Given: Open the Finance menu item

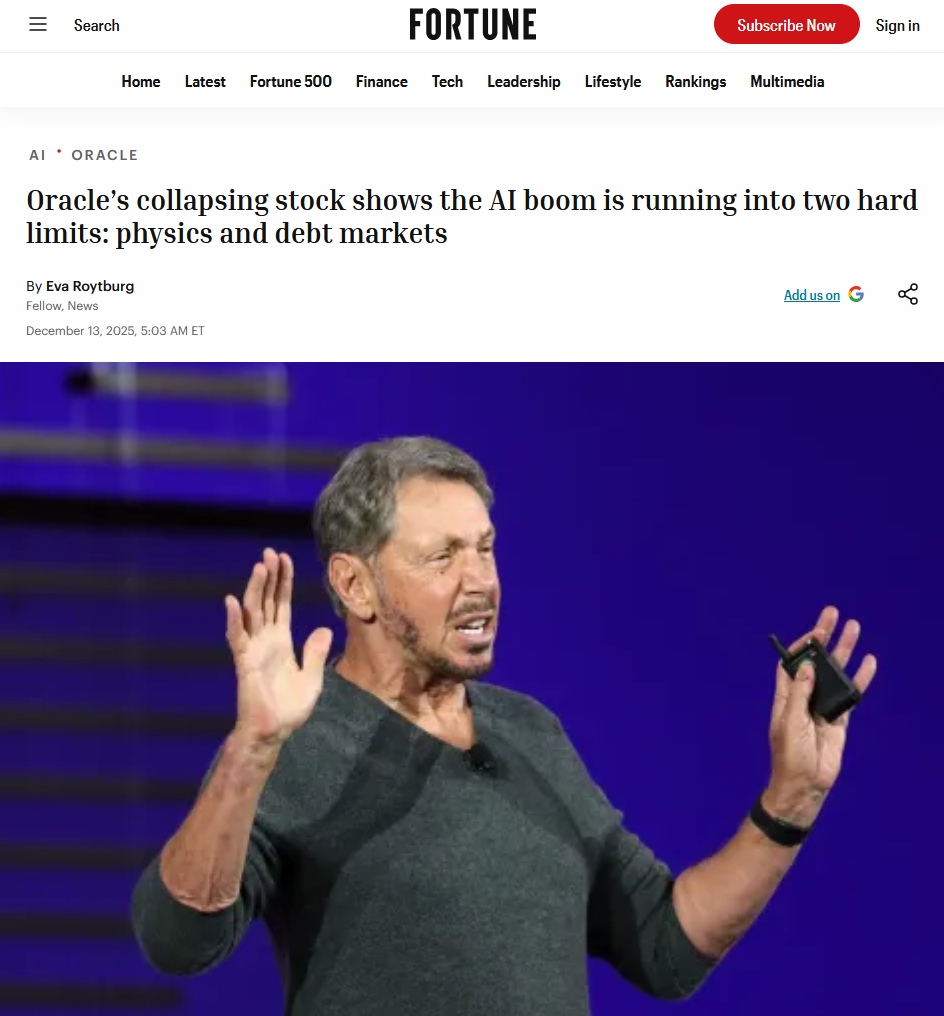Looking at the screenshot, I should [382, 82].
